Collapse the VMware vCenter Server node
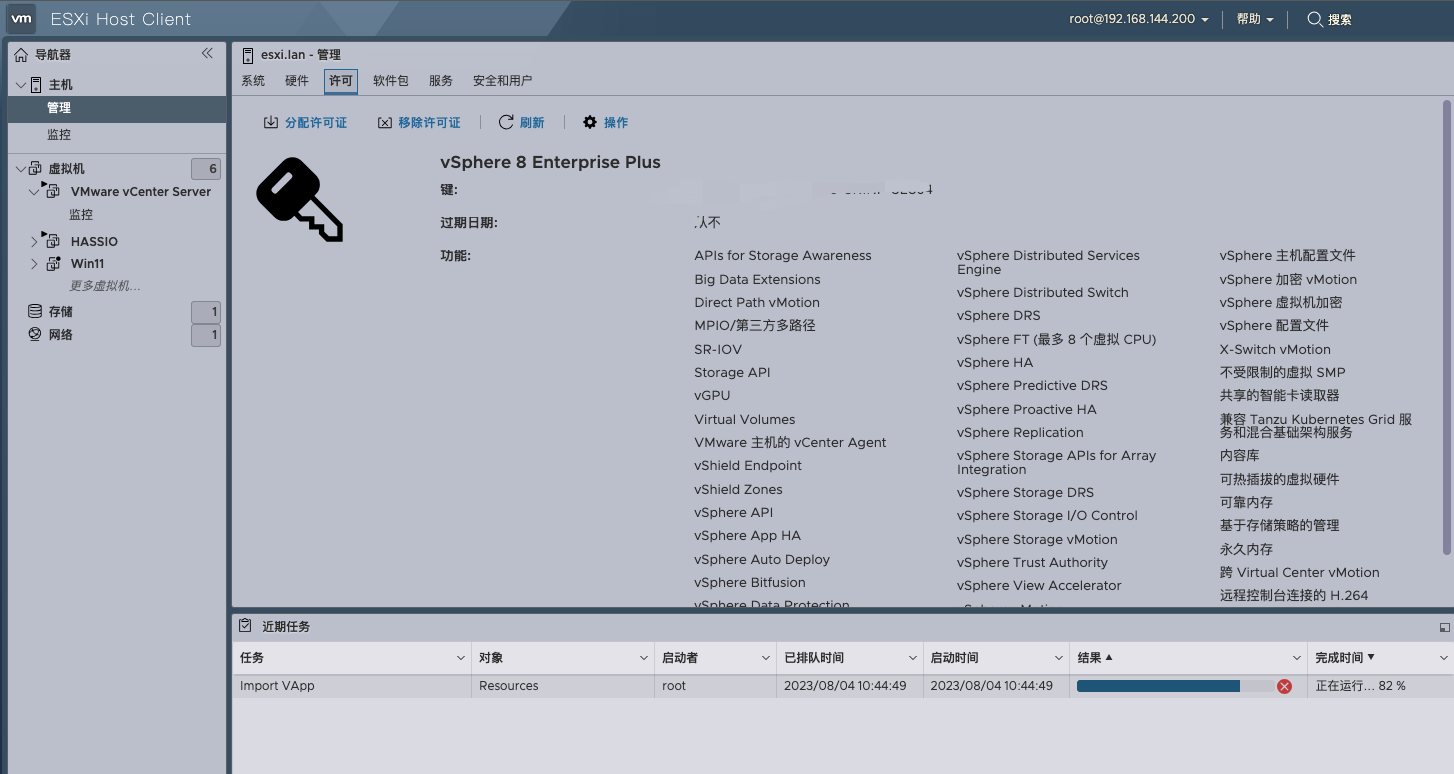Screen dimensions: 1454x774 [x=34, y=192]
